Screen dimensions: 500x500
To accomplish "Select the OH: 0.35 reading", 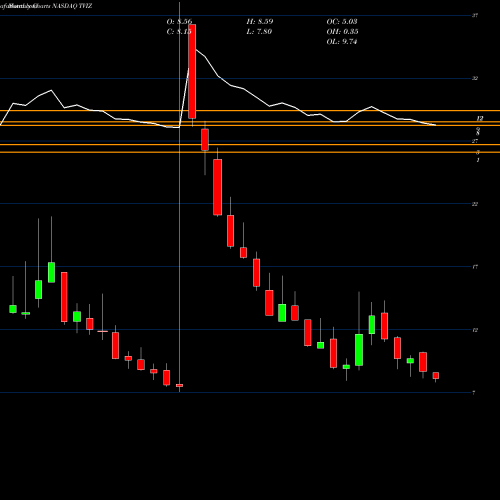I will tap(342, 32).
